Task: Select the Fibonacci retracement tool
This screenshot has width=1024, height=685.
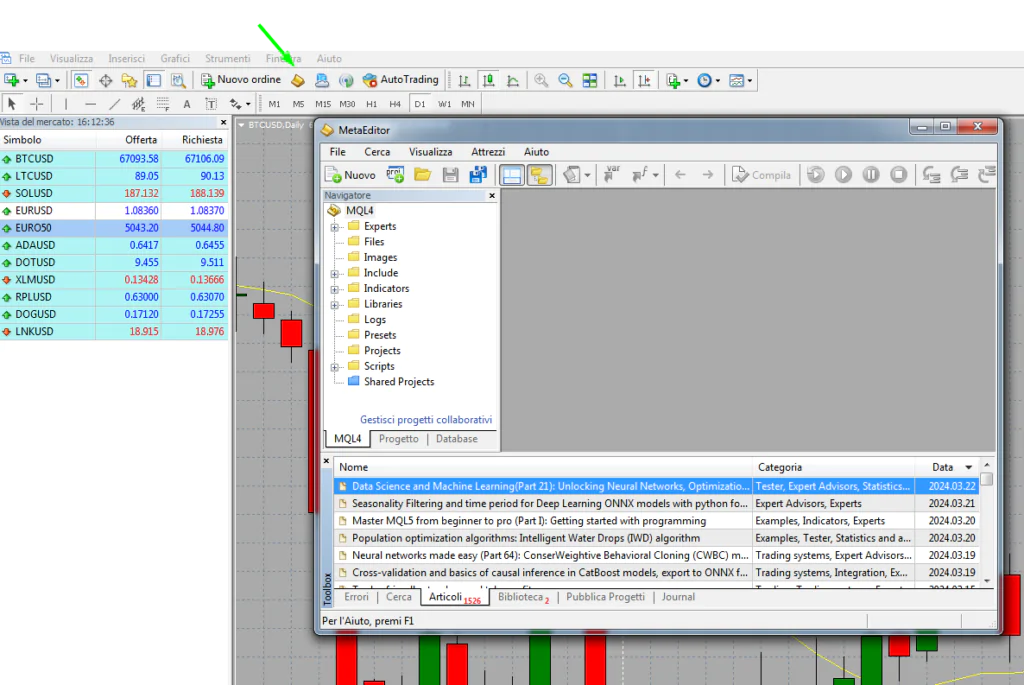Action: 163,104
